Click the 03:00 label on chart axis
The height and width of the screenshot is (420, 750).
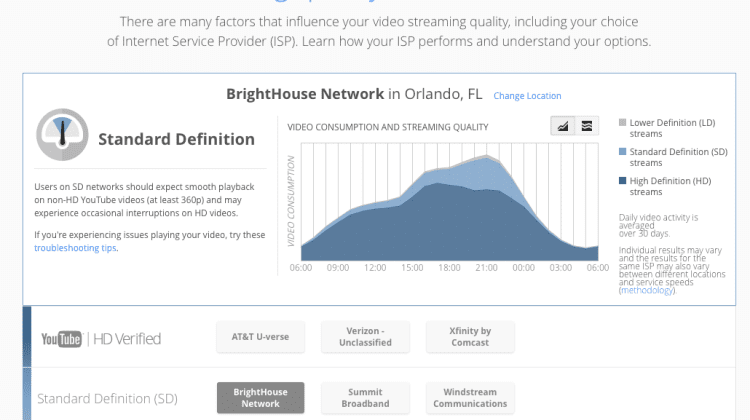(561, 268)
